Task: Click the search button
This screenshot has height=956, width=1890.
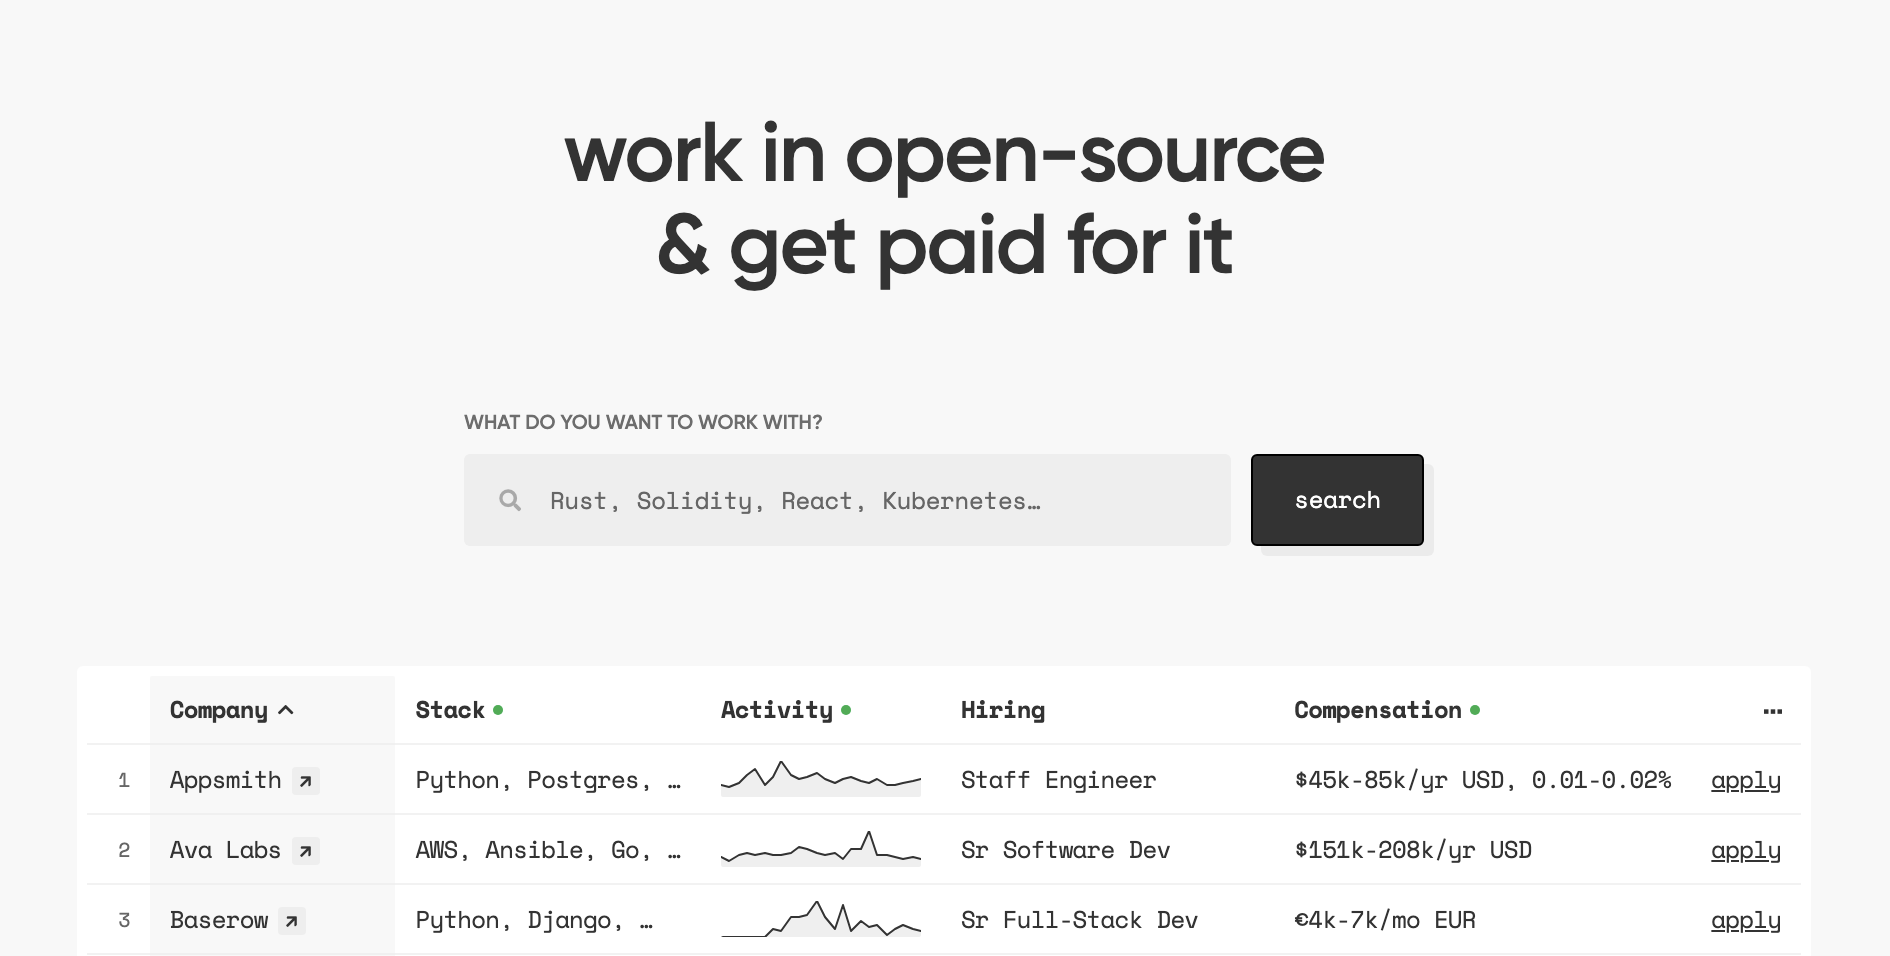Action: [1337, 500]
